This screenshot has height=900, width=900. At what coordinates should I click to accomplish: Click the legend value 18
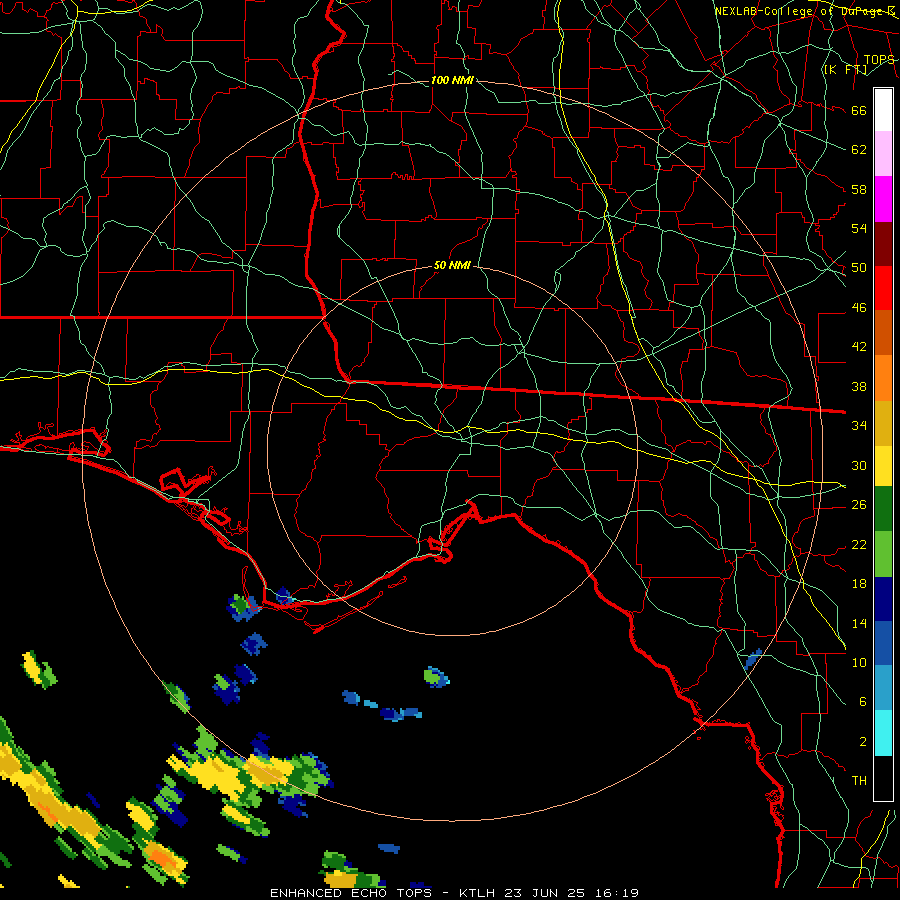859,584
